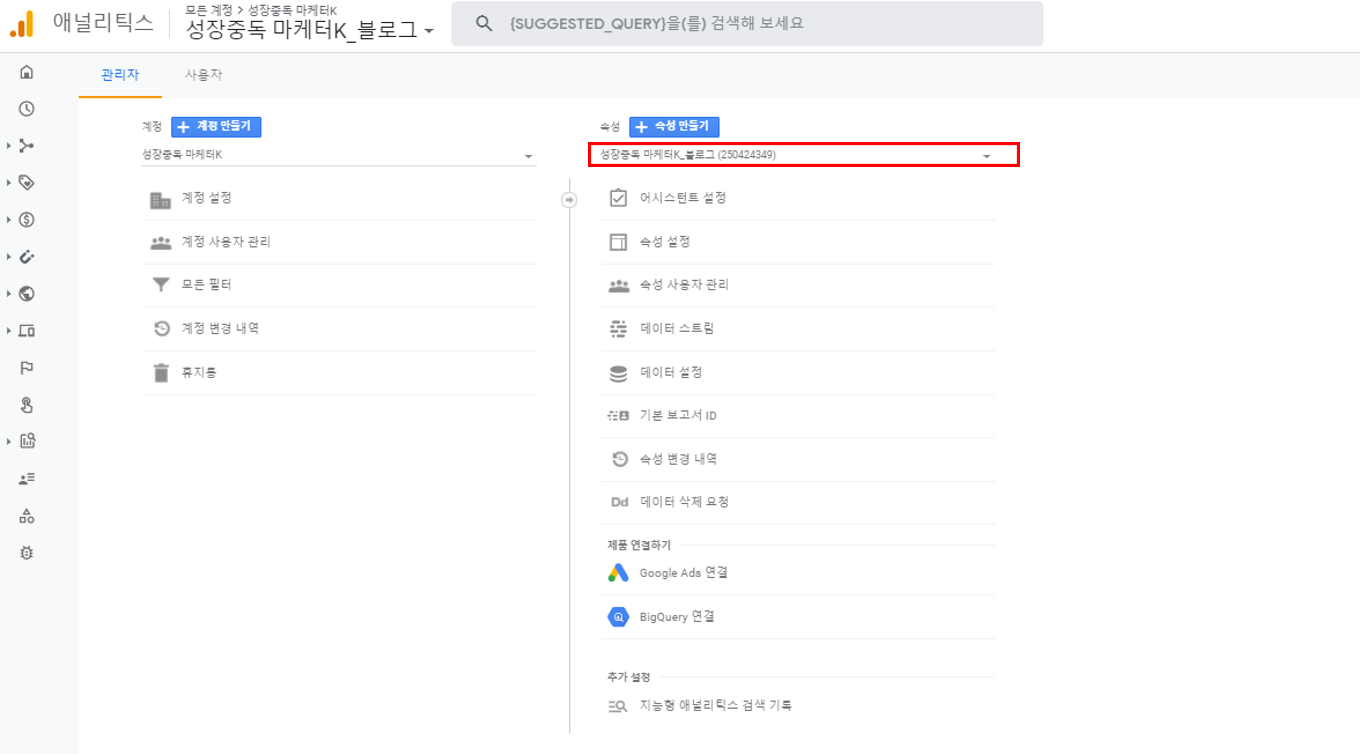Screen dimensions: 1360x754
Task: Click the 속성 만들기 button
Action: [x=674, y=126]
